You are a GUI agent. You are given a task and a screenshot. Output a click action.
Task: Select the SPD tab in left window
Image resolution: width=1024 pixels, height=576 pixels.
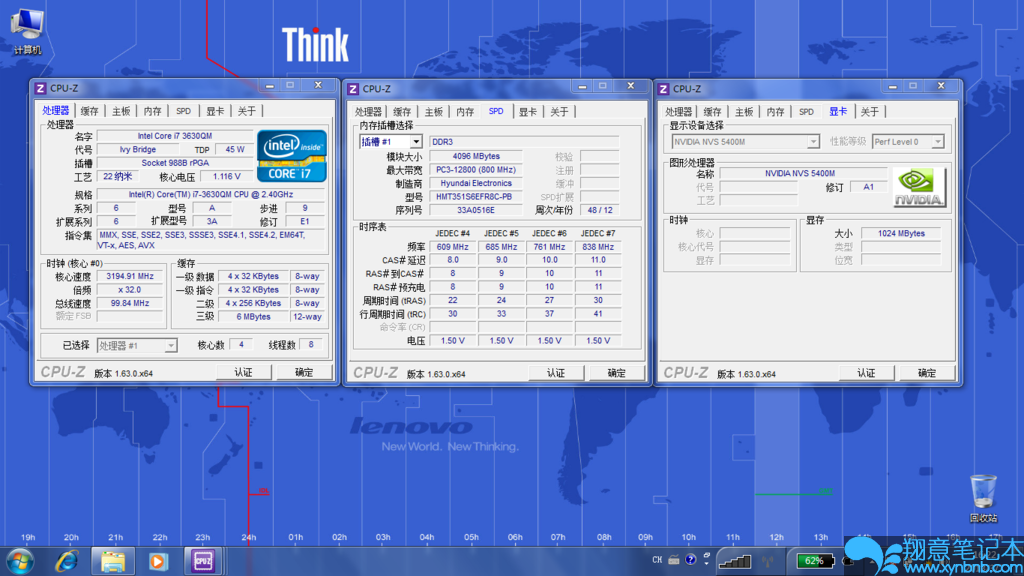184,111
